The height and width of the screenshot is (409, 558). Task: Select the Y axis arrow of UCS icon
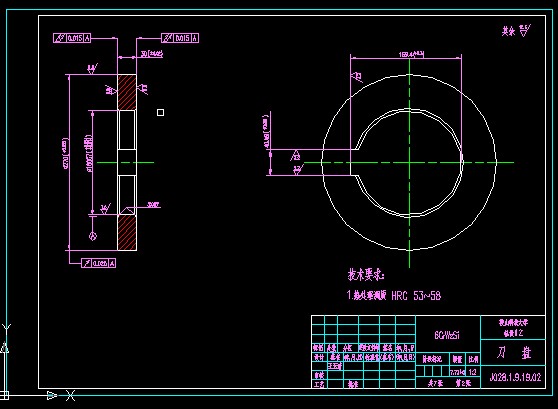(x=5, y=347)
